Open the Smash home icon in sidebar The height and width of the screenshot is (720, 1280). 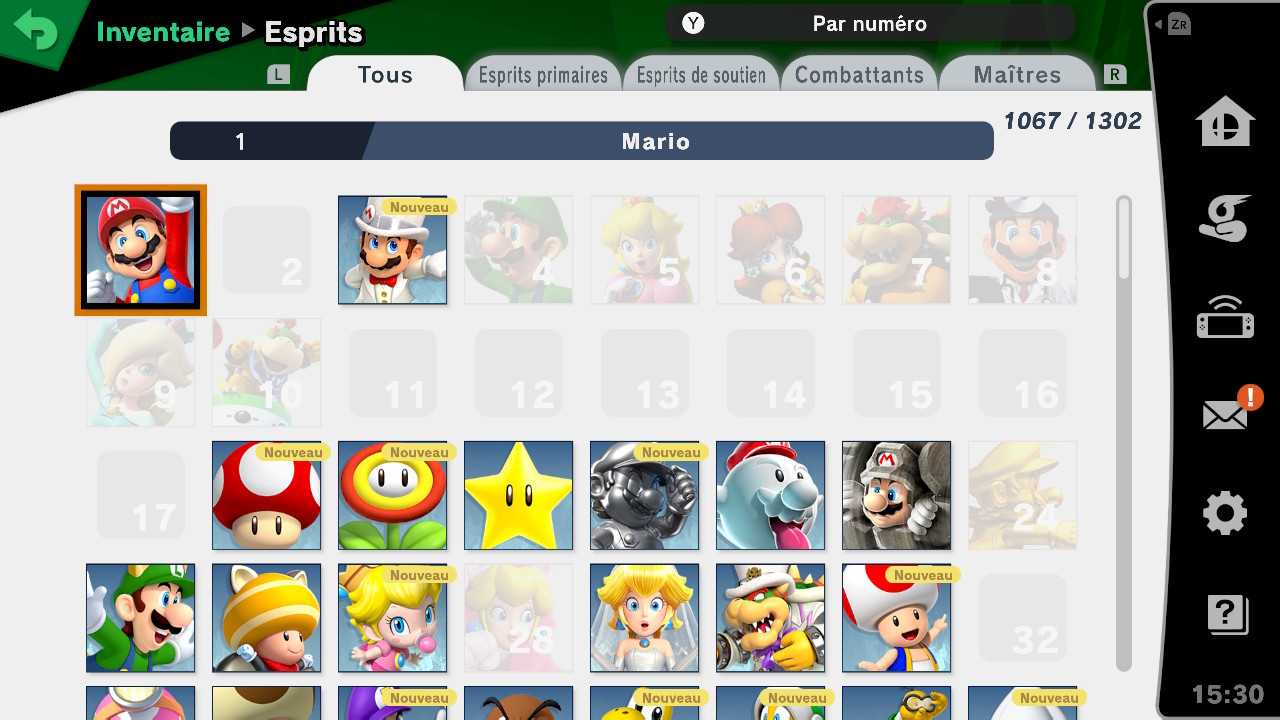(x=1225, y=122)
